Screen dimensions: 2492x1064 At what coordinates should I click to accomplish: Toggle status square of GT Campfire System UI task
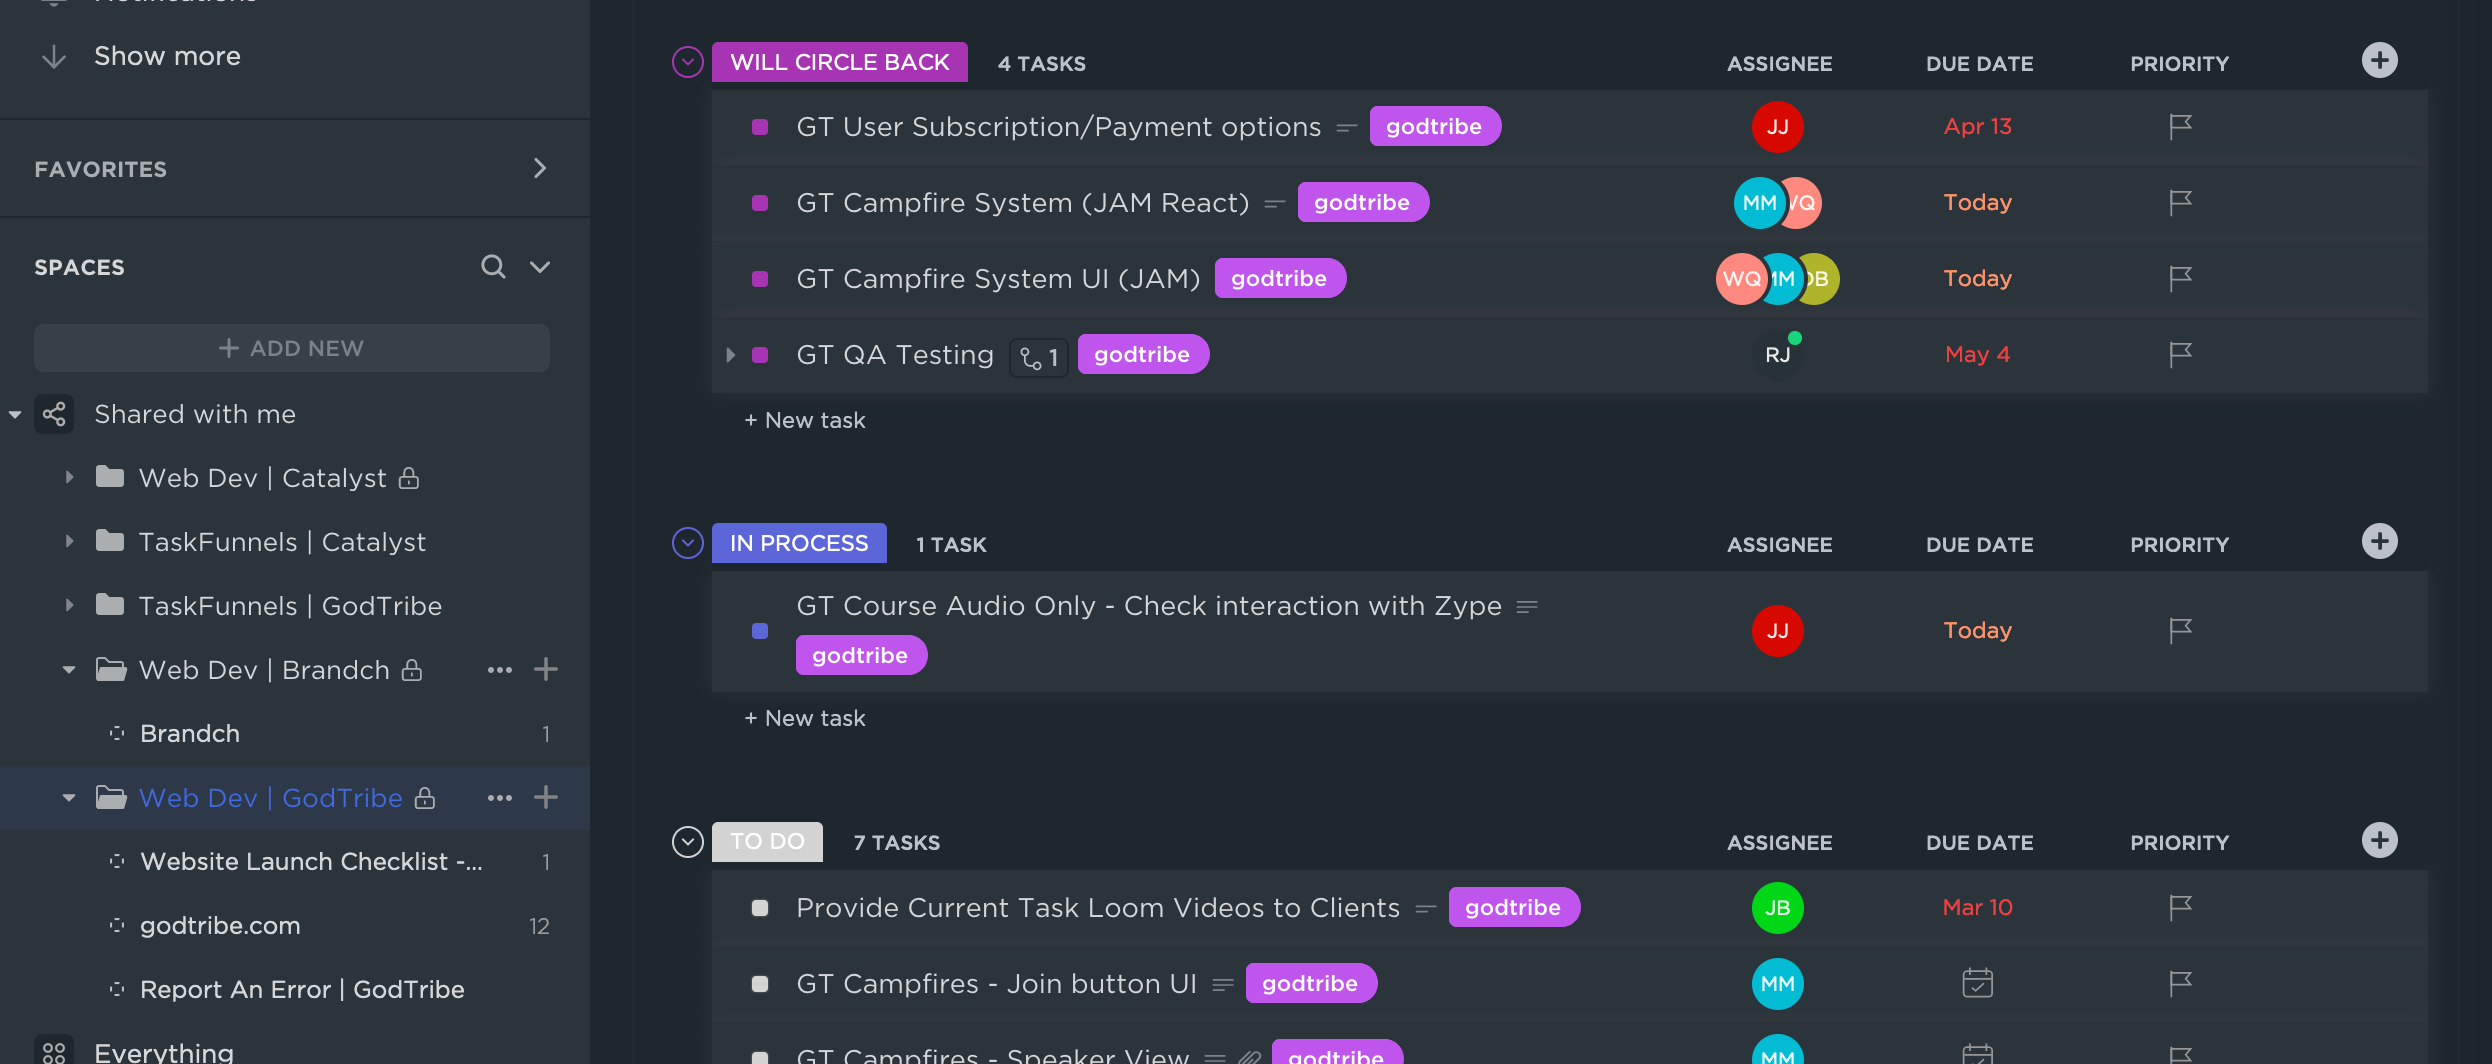[x=760, y=279]
